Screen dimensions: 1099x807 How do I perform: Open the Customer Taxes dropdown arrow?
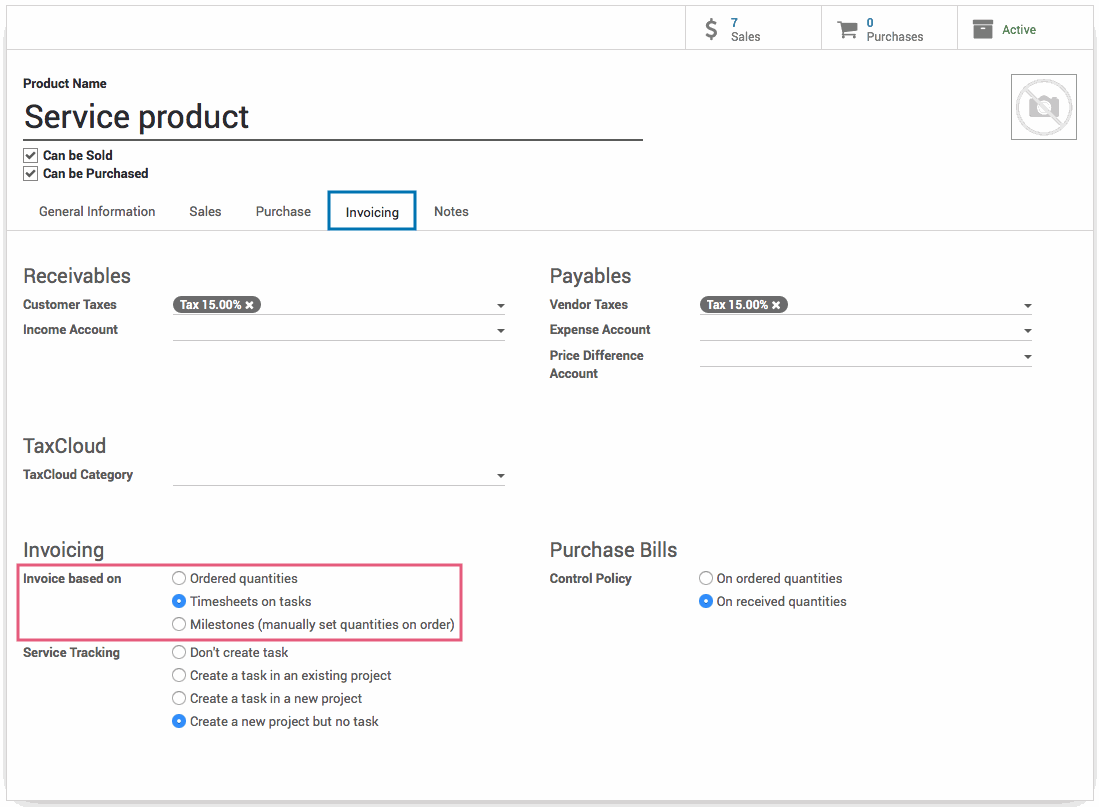[500, 306]
